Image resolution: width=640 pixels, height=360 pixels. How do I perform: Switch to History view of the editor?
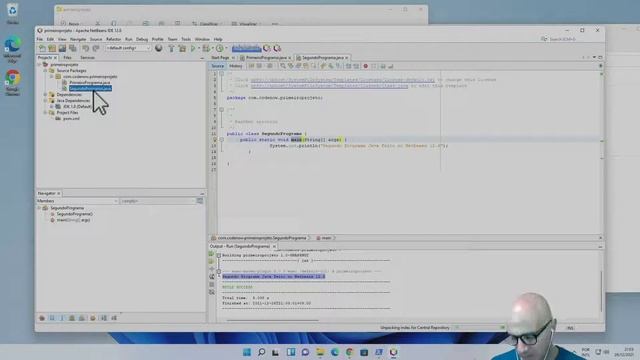[236, 66]
